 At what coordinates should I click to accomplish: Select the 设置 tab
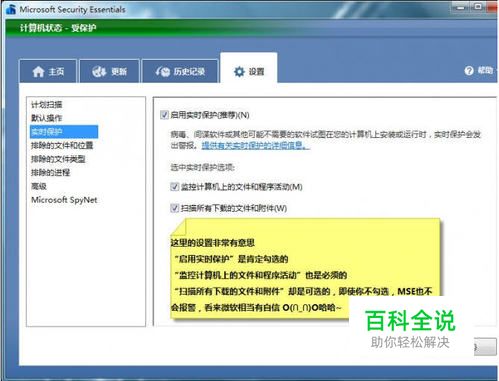249,69
